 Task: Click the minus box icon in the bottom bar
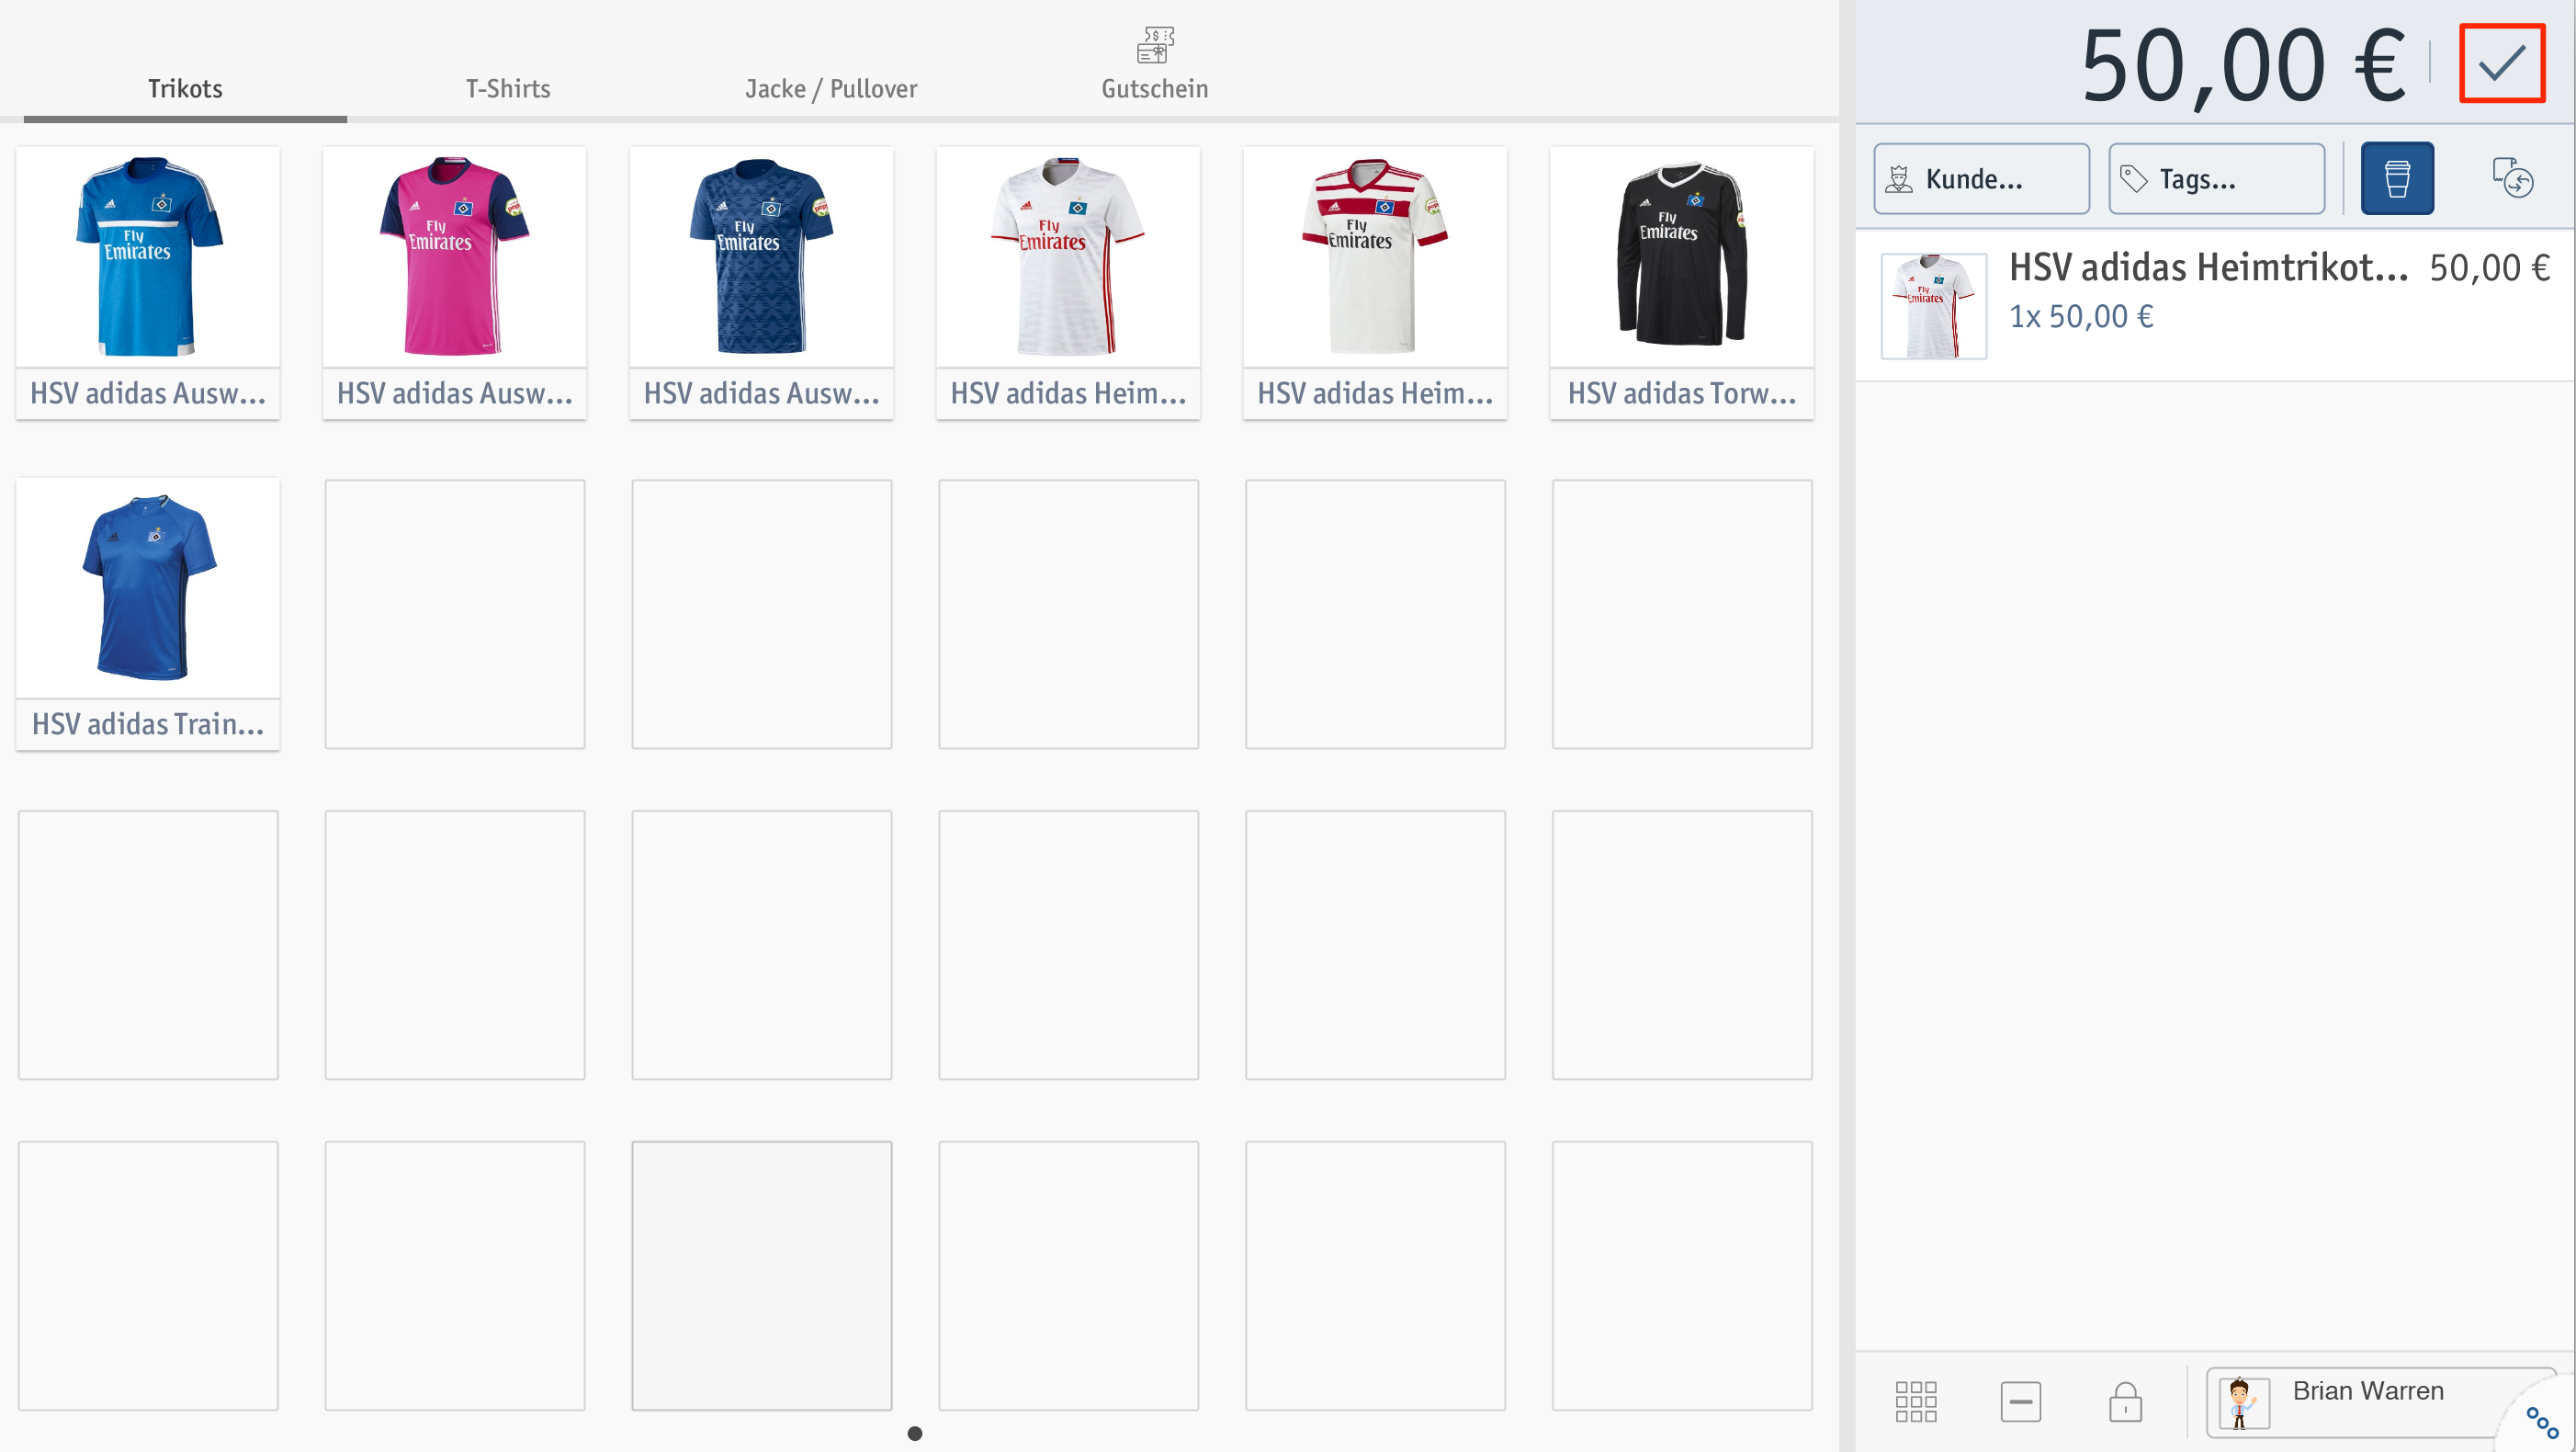tap(2020, 1401)
